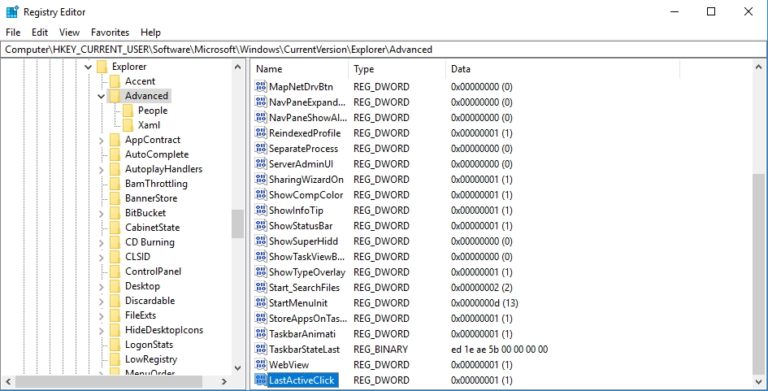
Task: Click the values pane scroll-down arrow
Action: pos(758,381)
